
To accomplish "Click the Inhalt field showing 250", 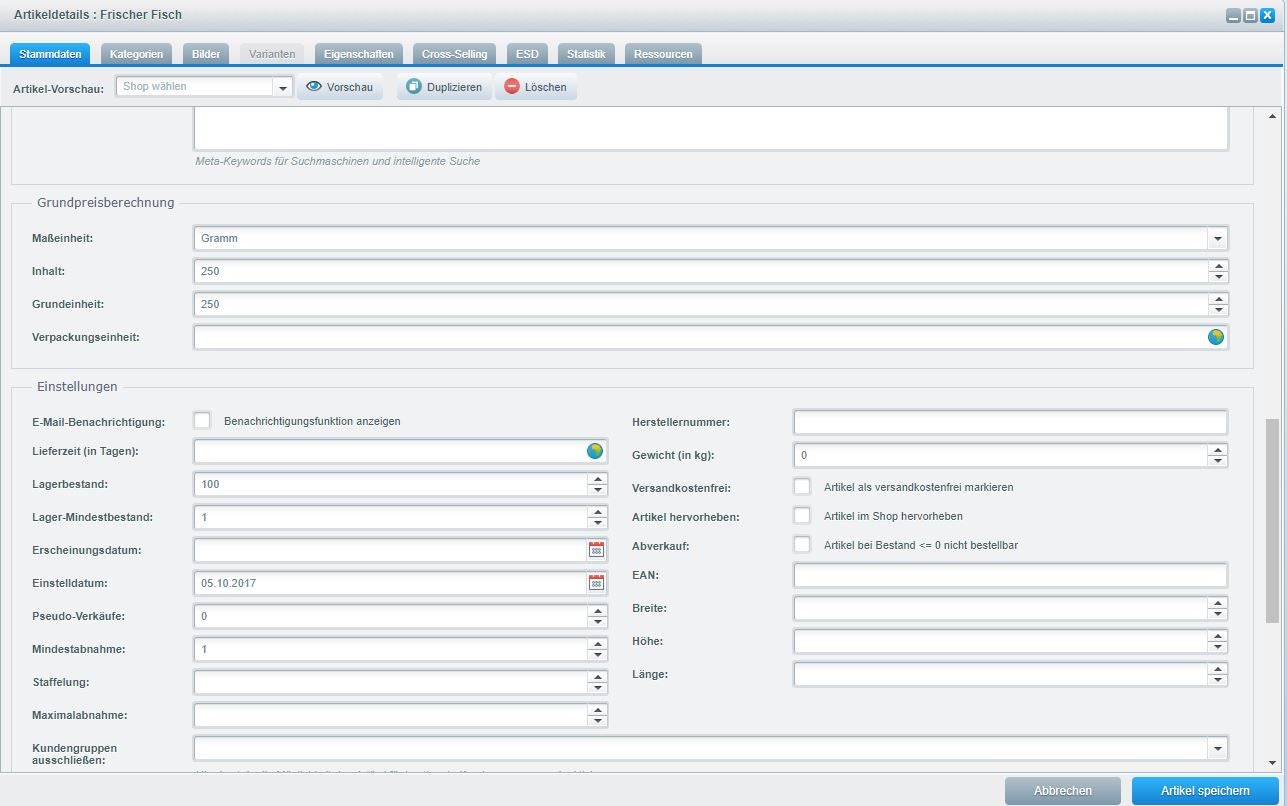I will coord(700,271).
